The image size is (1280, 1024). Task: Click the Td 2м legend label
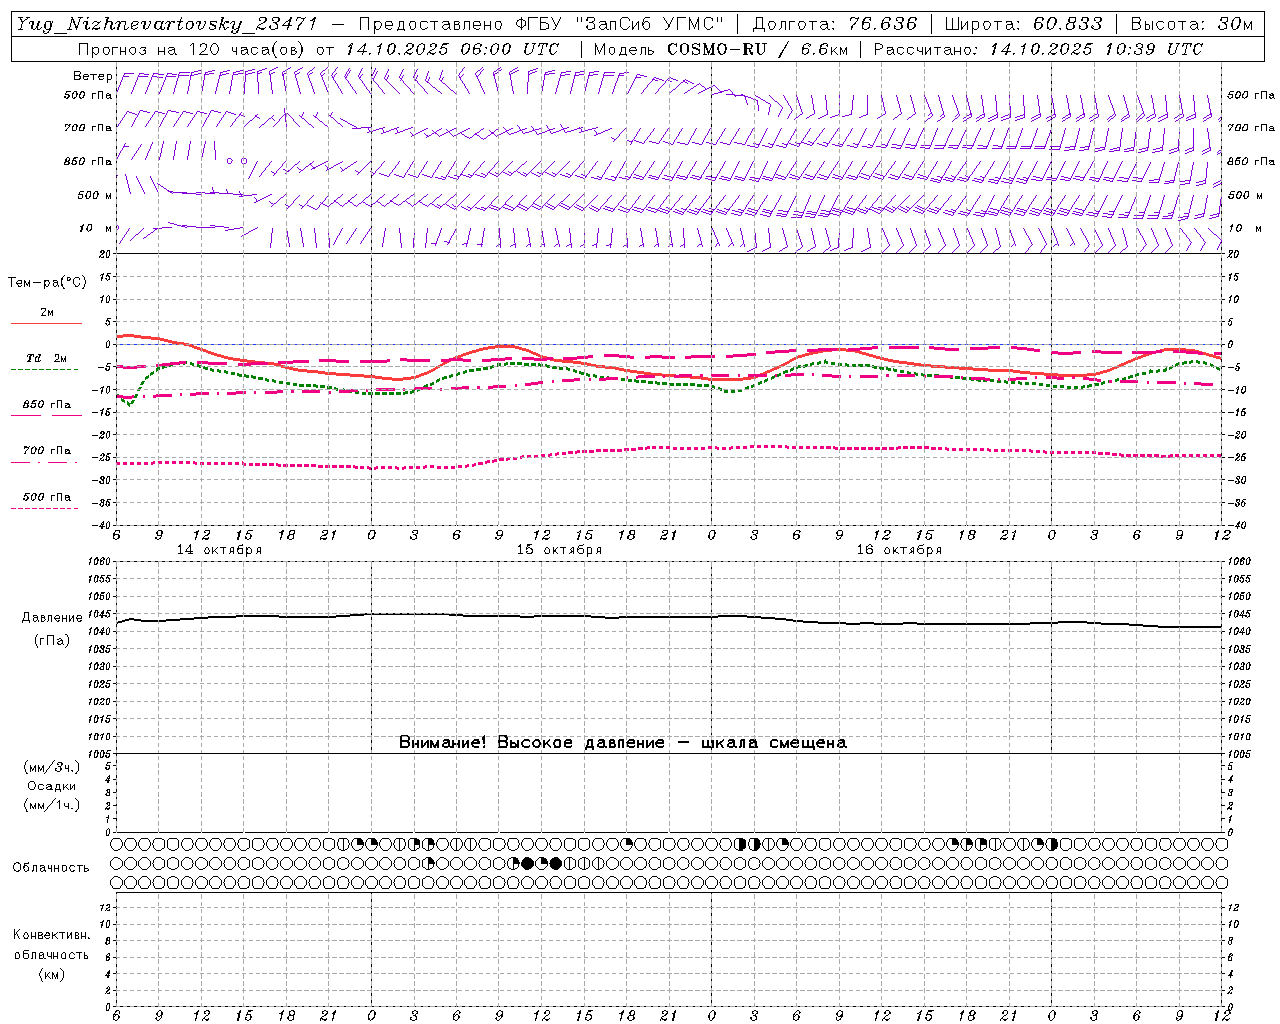tap(47, 358)
